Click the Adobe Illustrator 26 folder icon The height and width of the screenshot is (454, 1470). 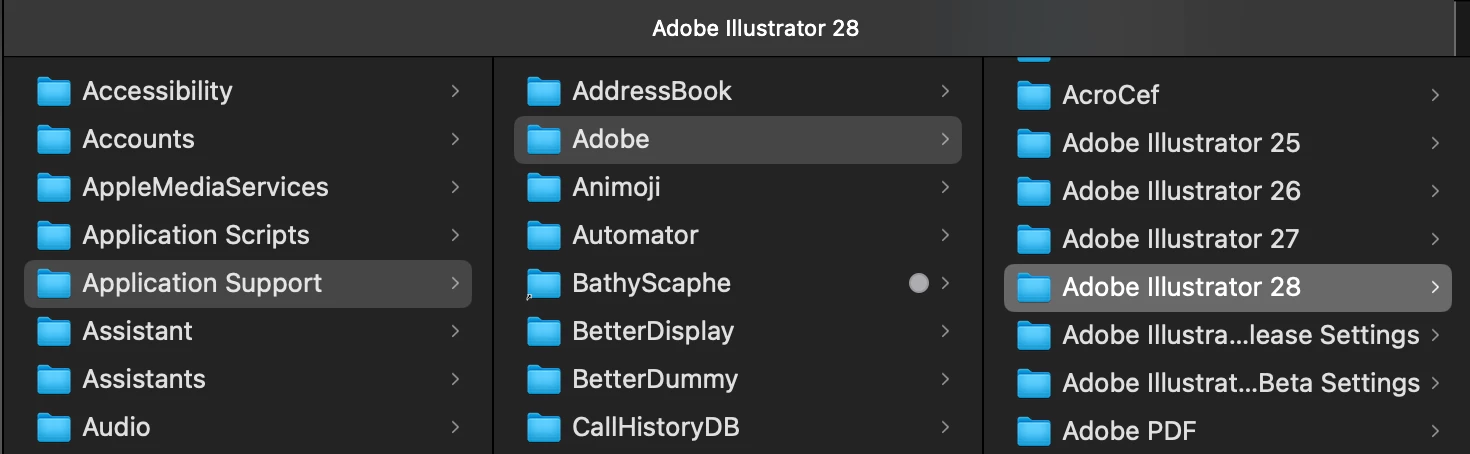[x=1034, y=192]
